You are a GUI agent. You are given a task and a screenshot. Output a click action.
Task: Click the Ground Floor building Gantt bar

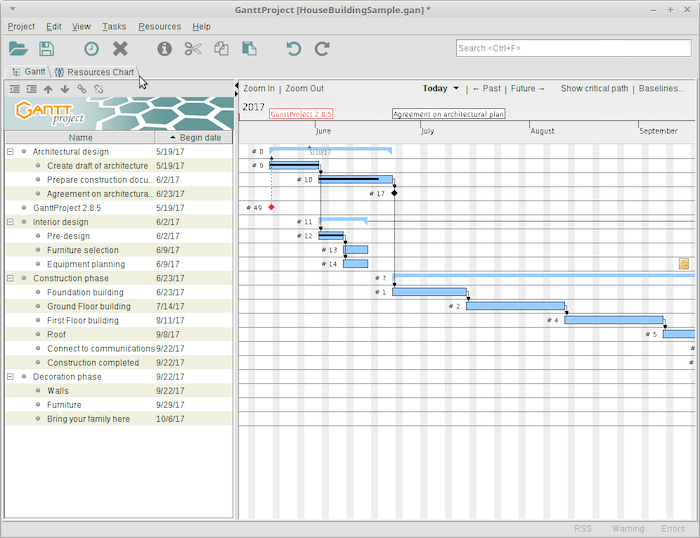point(515,306)
